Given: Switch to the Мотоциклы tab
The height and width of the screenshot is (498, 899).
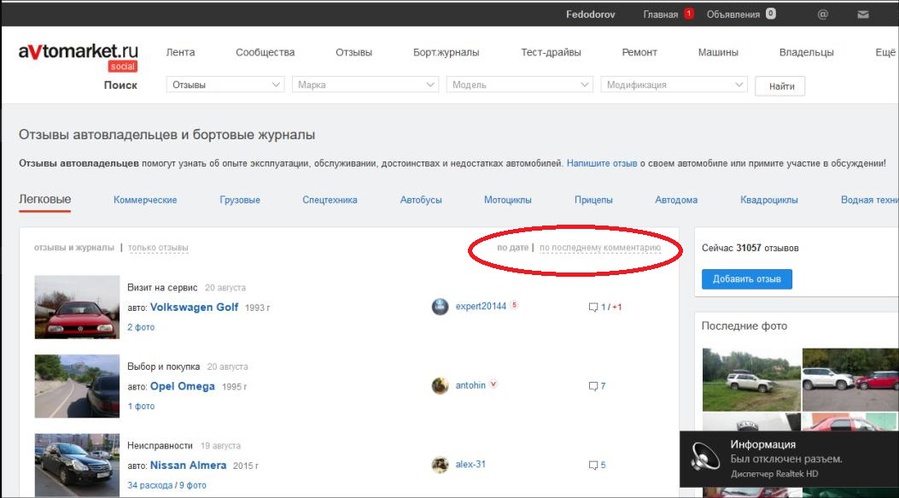Looking at the screenshot, I should 507,200.
